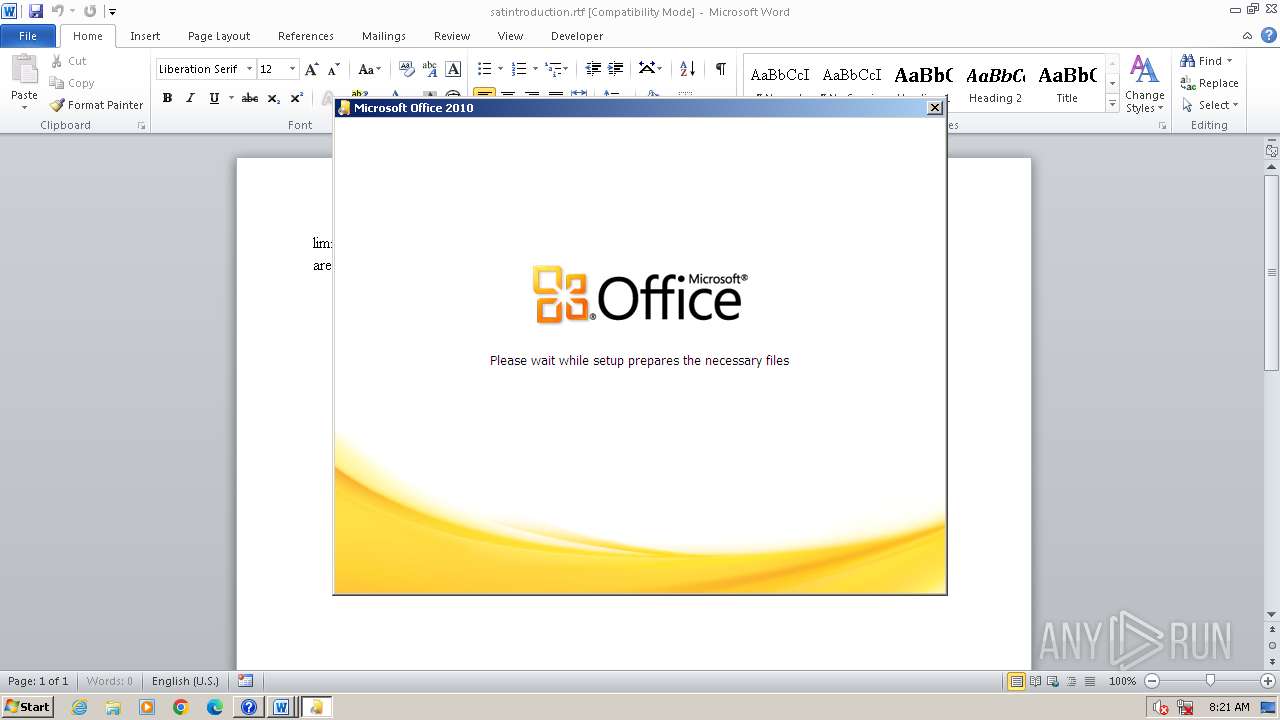Viewport: 1280px width, 720px height.
Task: Apply the Title style
Action: (1067, 83)
